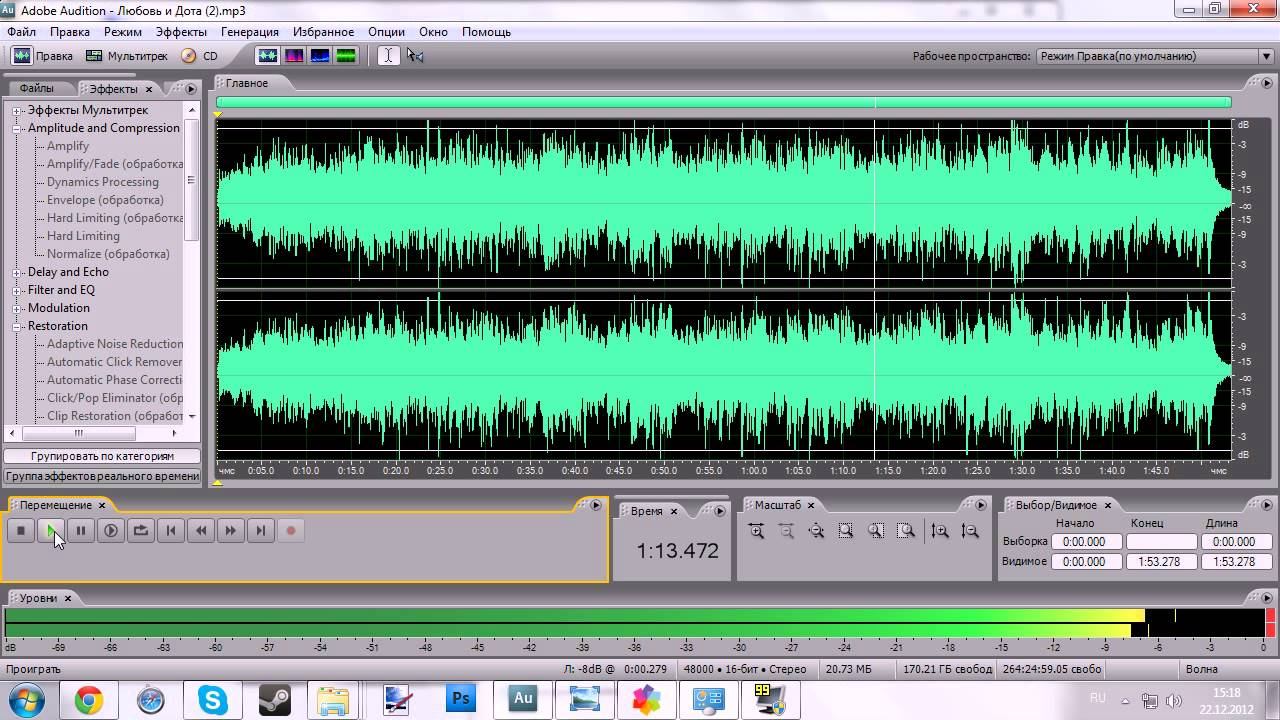Select the Spectral Frequency display icon
1280x720 pixels.
tap(294, 56)
